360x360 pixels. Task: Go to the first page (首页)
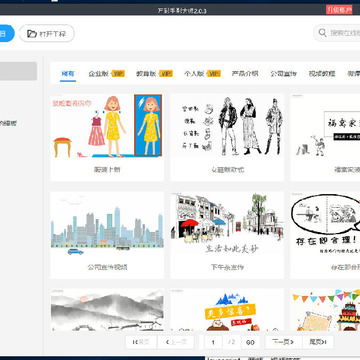pyautogui.click(x=141, y=342)
